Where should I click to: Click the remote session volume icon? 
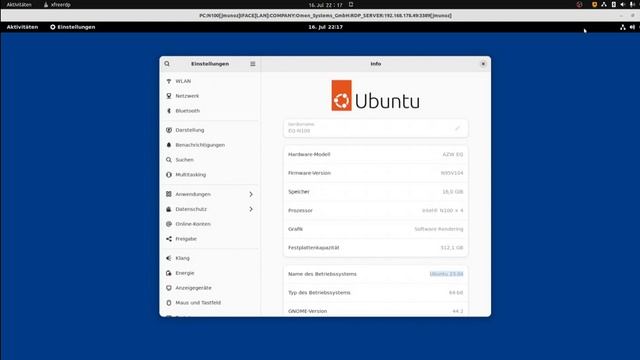tap(632, 27)
